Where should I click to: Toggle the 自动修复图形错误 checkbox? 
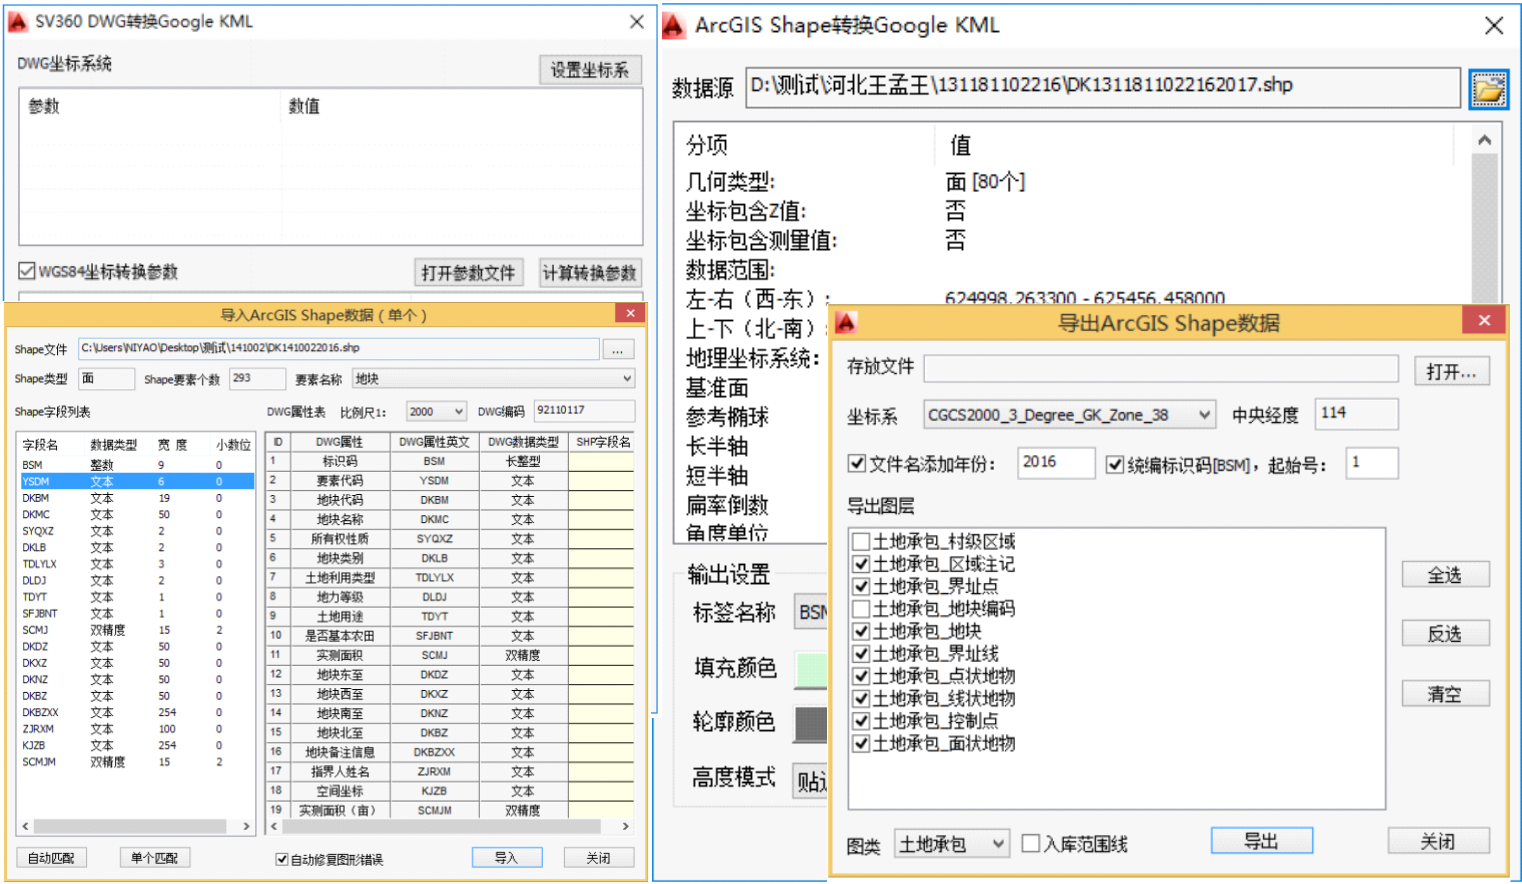282,859
